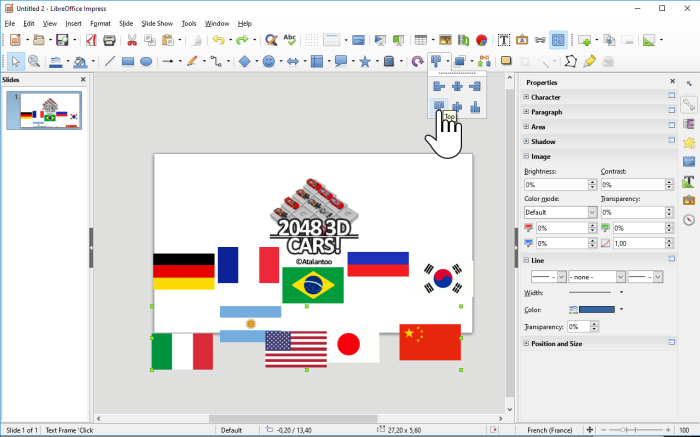Save the presentation with the Save icon
700x437 pixels.
tap(62, 40)
